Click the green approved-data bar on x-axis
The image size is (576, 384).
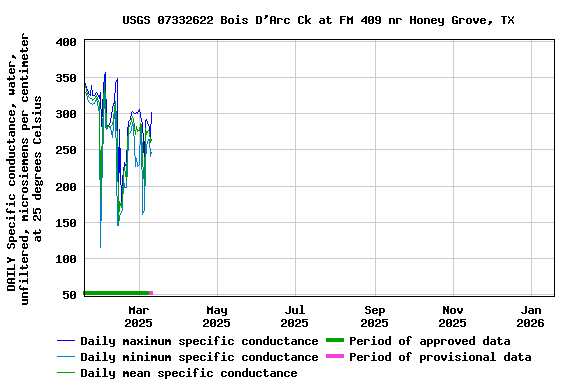(x=116, y=293)
